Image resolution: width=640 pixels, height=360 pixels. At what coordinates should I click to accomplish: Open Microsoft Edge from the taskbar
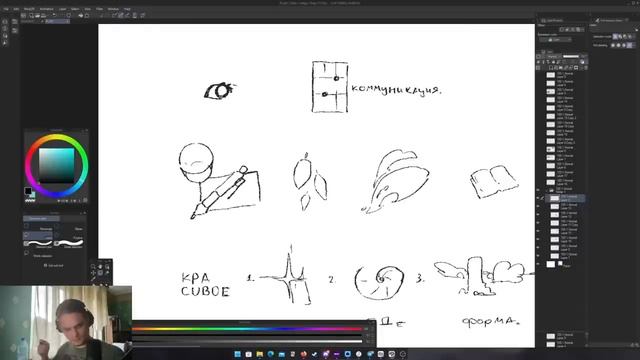(271, 354)
